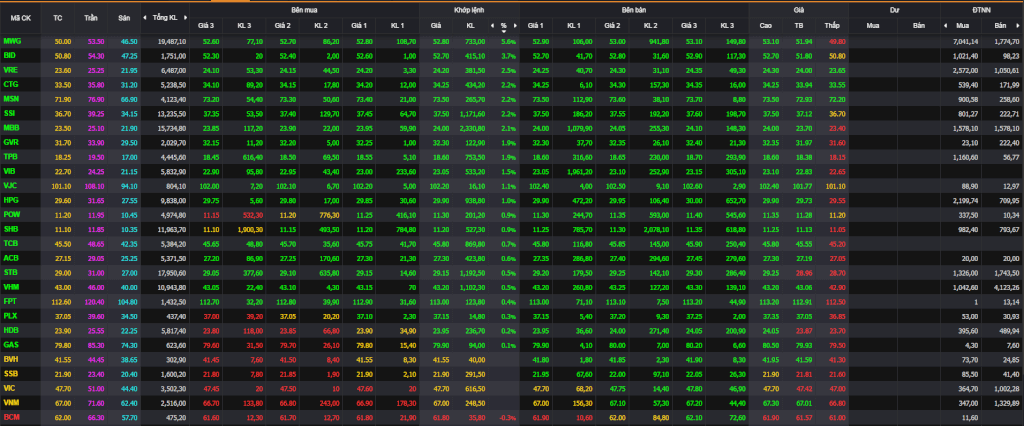Click the left arrow beside Tổng KL header

pyautogui.click(x=144, y=18)
